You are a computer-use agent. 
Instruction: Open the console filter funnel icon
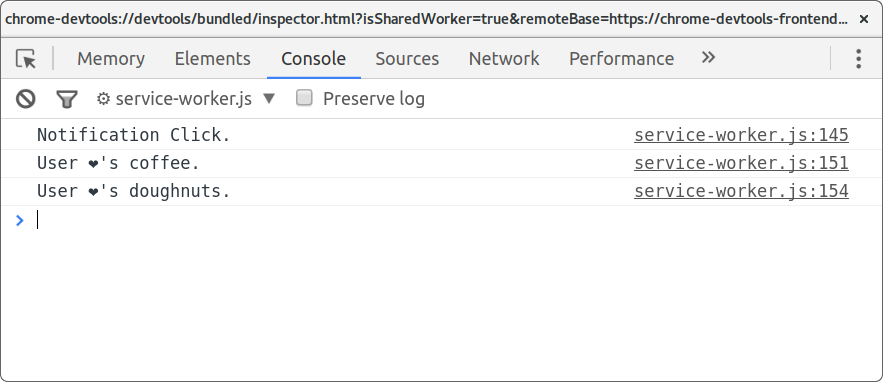(x=66, y=100)
